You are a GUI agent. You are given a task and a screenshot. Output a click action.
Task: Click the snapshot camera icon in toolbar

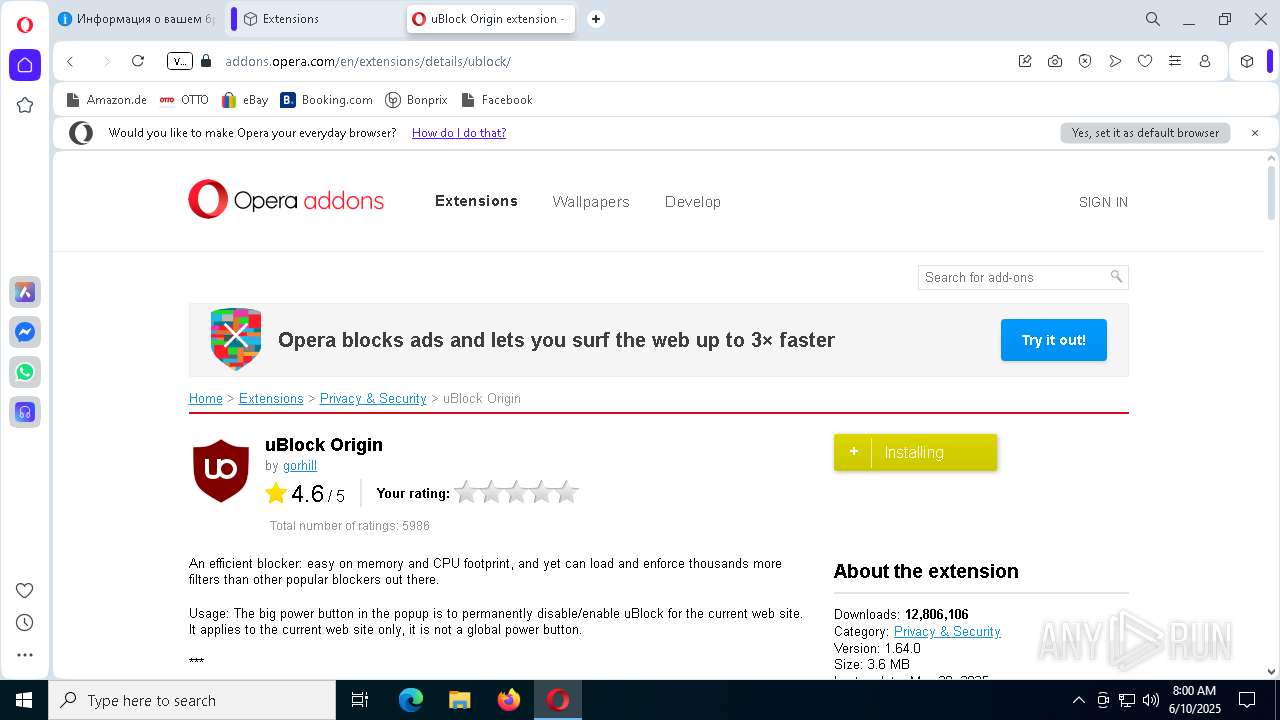coord(1055,61)
